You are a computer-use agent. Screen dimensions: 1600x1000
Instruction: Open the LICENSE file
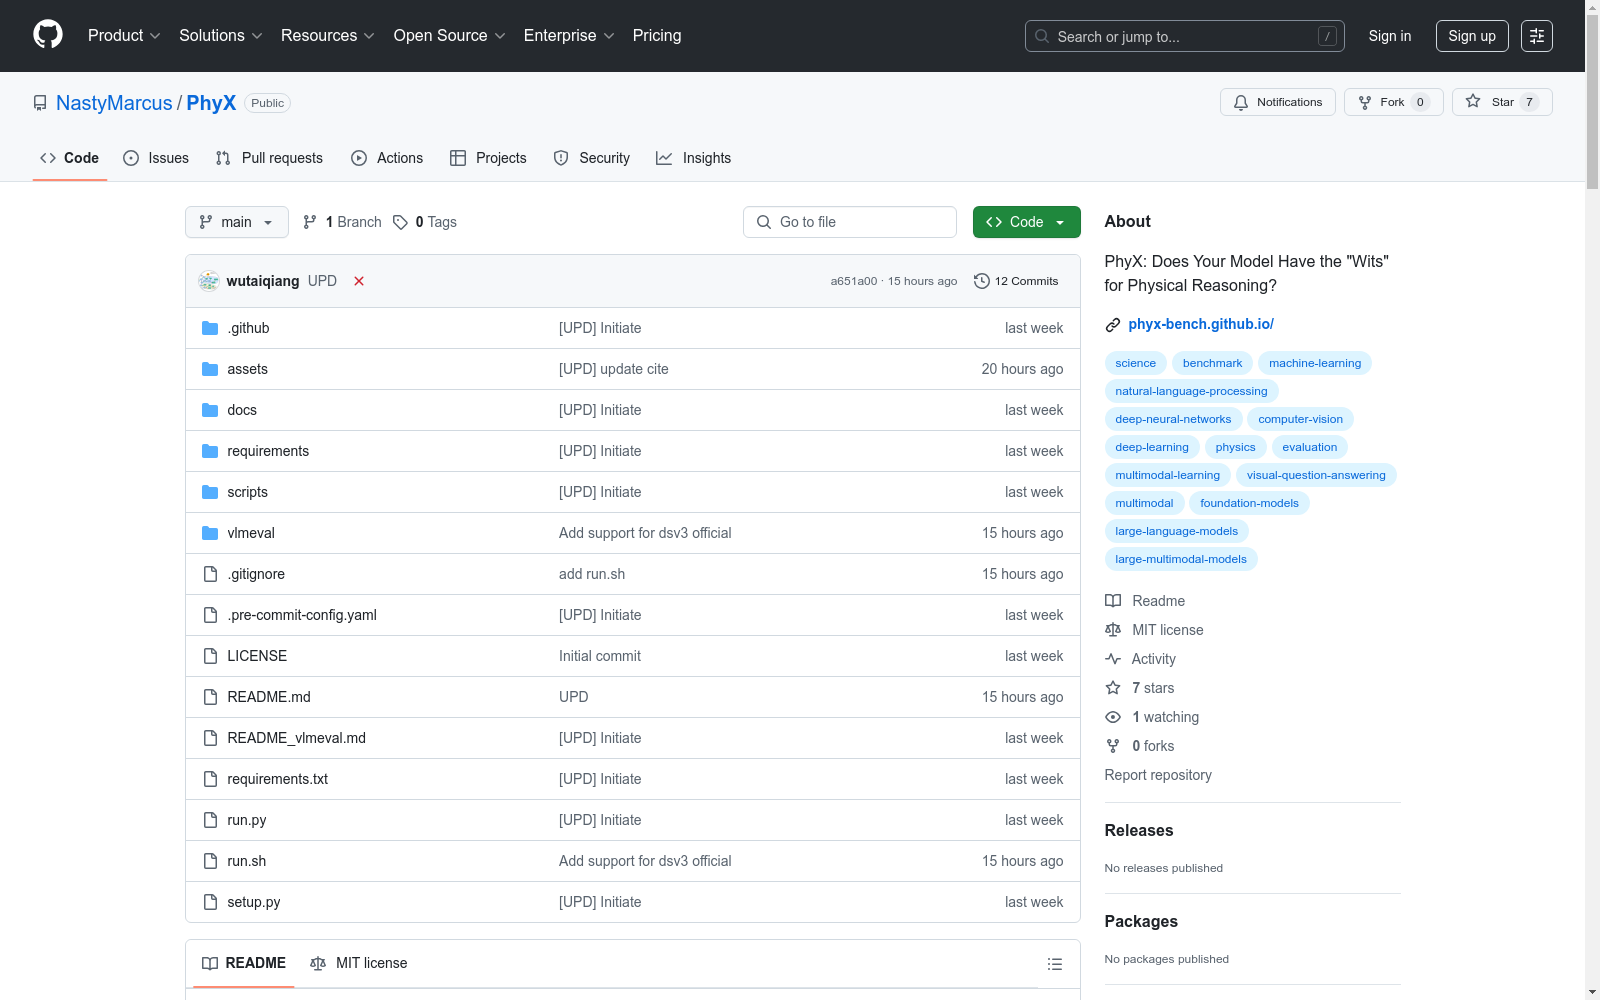click(x=257, y=656)
